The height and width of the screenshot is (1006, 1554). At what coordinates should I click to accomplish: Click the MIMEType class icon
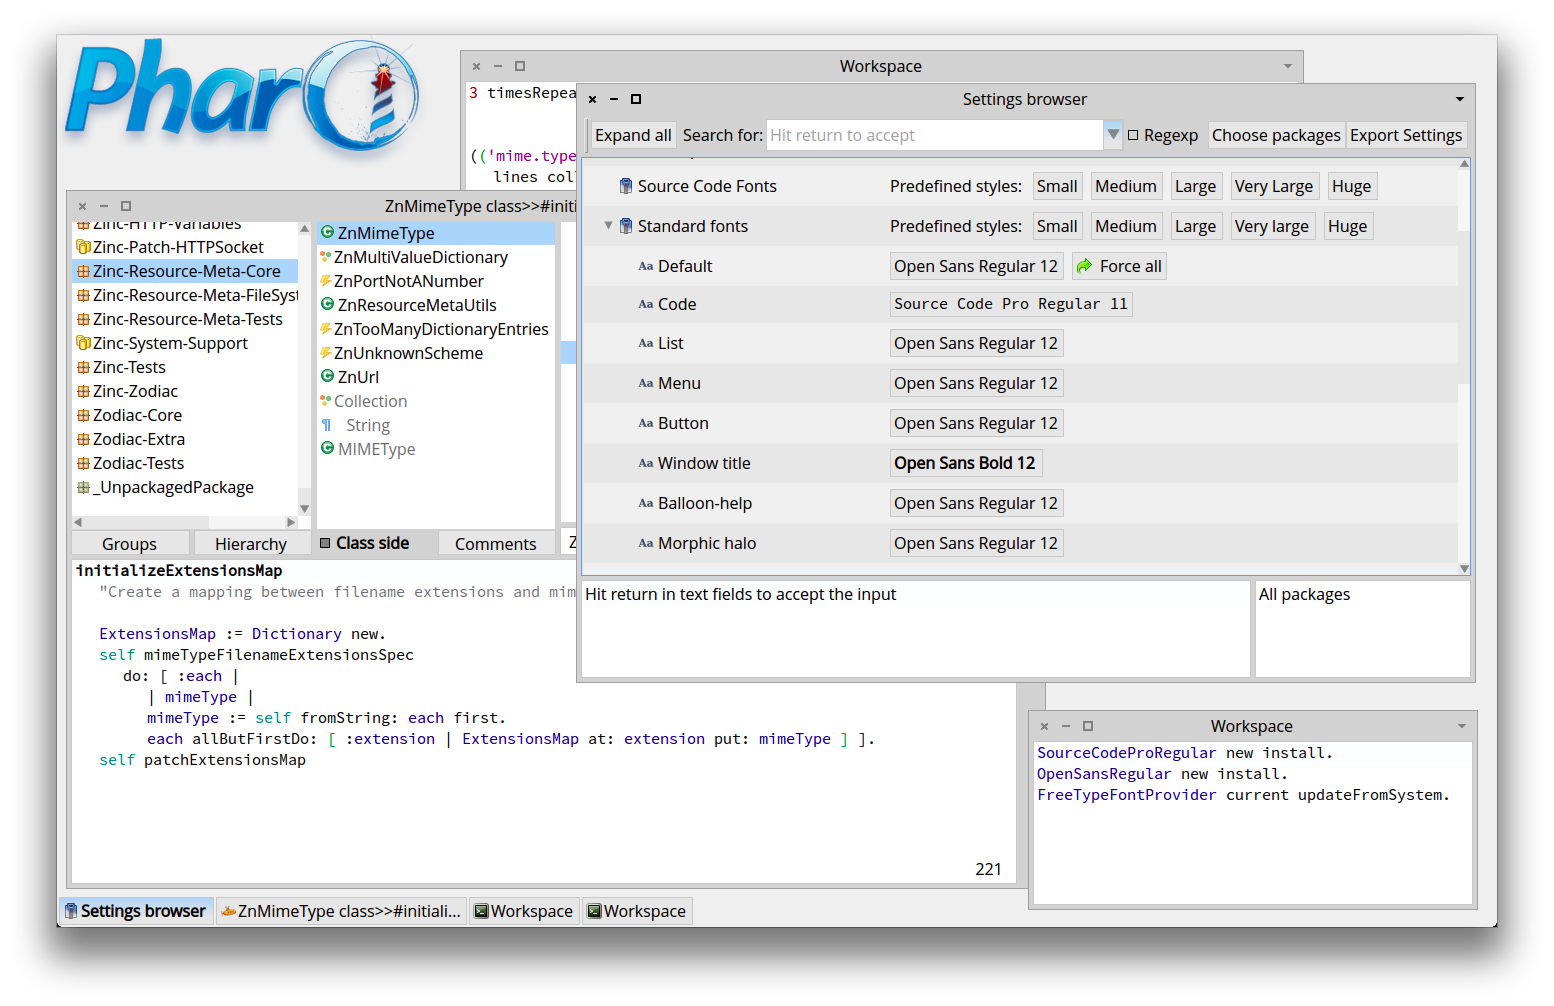pyautogui.click(x=327, y=448)
